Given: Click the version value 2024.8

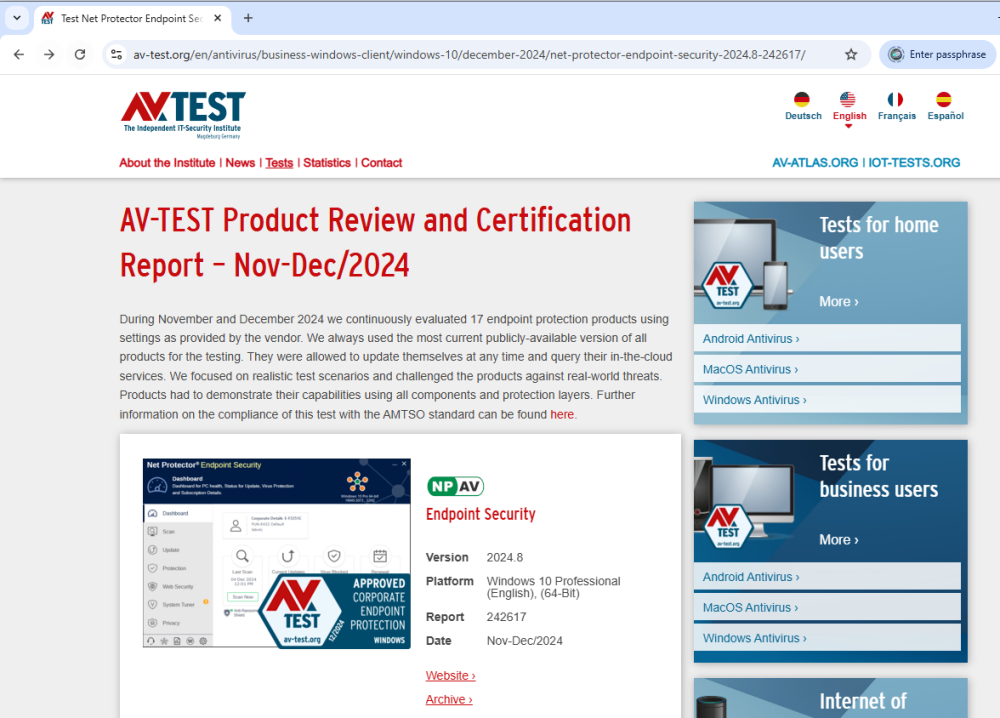Looking at the screenshot, I should 504,558.
